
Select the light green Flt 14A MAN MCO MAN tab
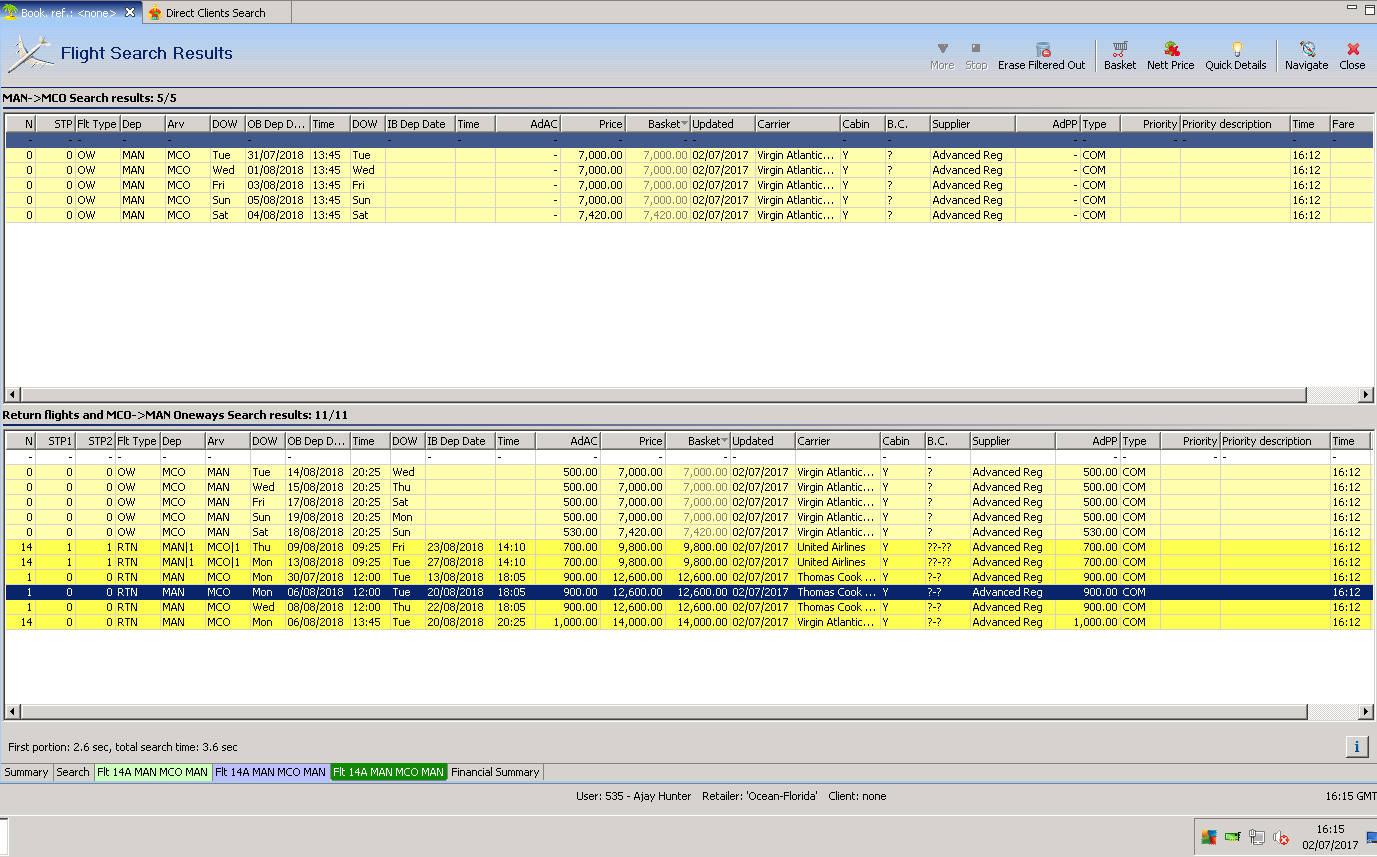(153, 772)
